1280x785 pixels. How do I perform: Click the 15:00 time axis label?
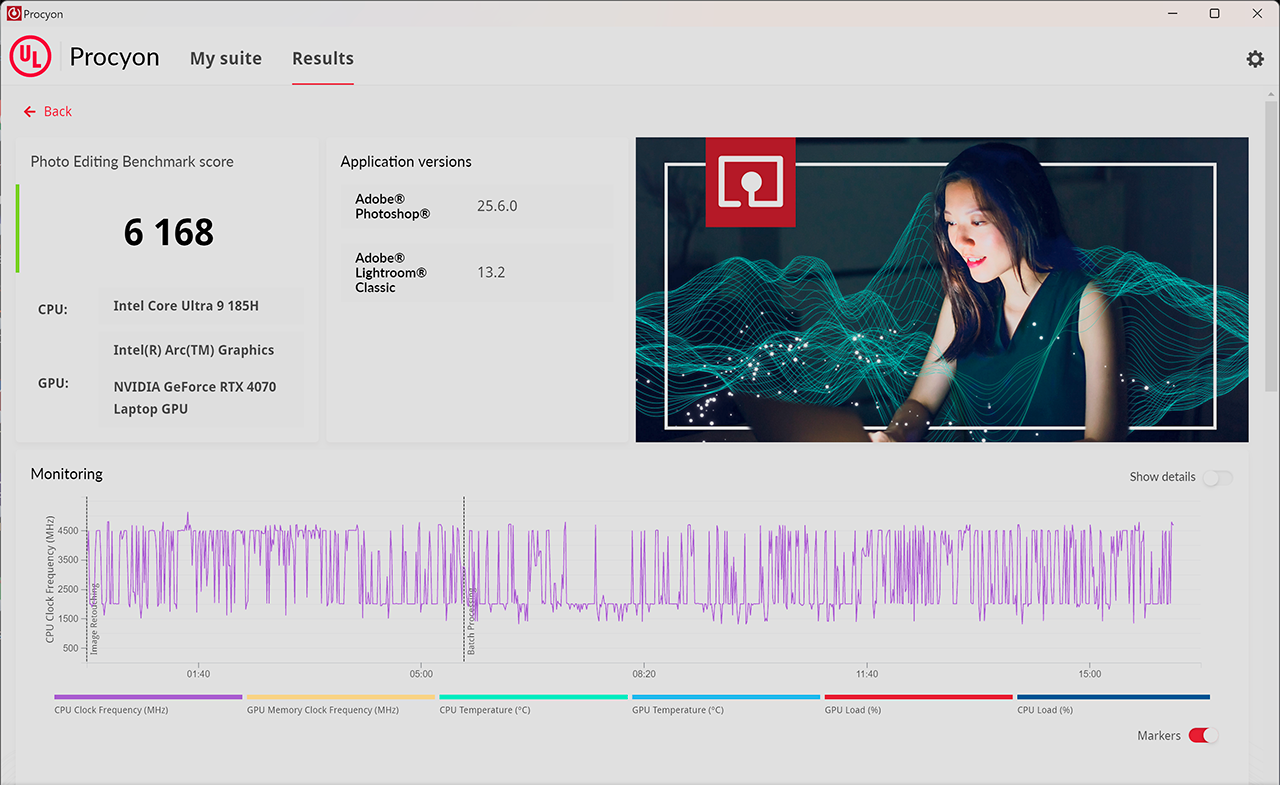click(x=1090, y=674)
